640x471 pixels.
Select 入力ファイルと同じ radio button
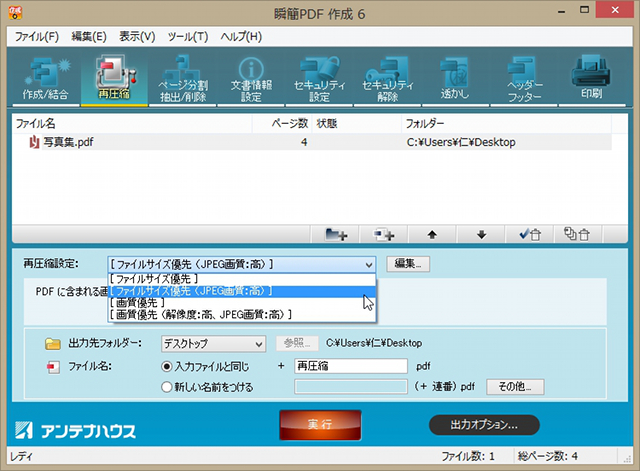[167, 366]
